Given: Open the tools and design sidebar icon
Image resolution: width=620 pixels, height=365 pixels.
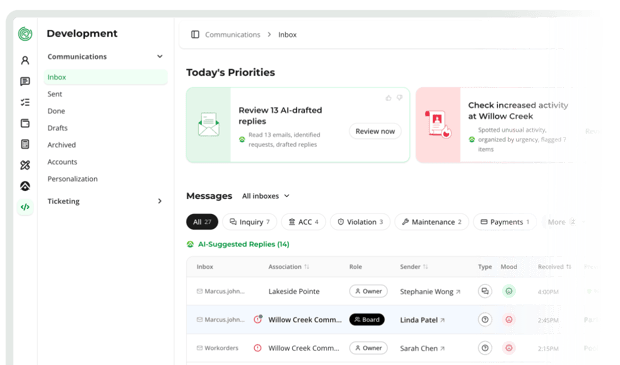Looking at the screenshot, I should [x=25, y=165].
